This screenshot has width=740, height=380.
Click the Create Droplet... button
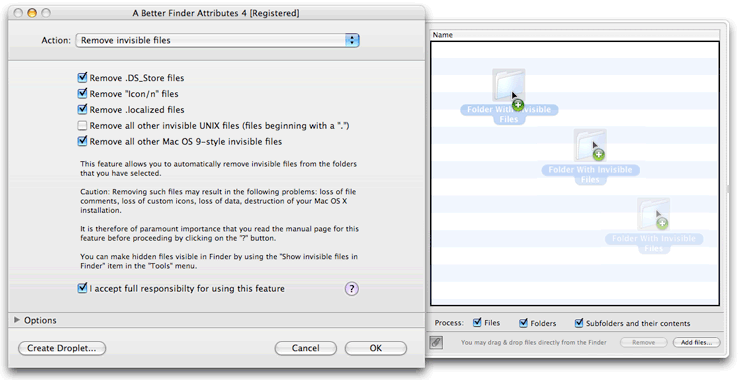62,348
